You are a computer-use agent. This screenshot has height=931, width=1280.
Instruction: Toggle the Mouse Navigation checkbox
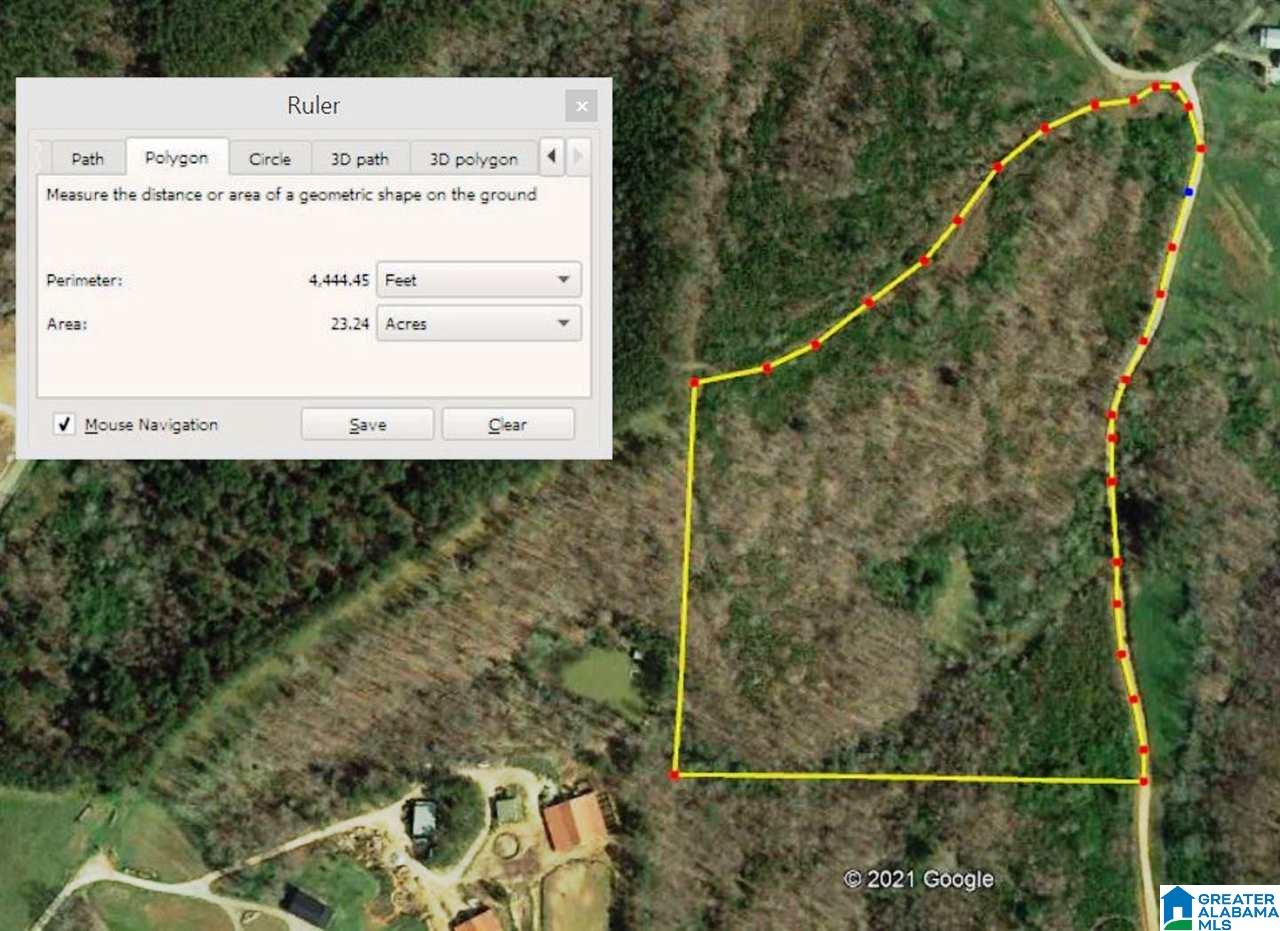pos(64,424)
